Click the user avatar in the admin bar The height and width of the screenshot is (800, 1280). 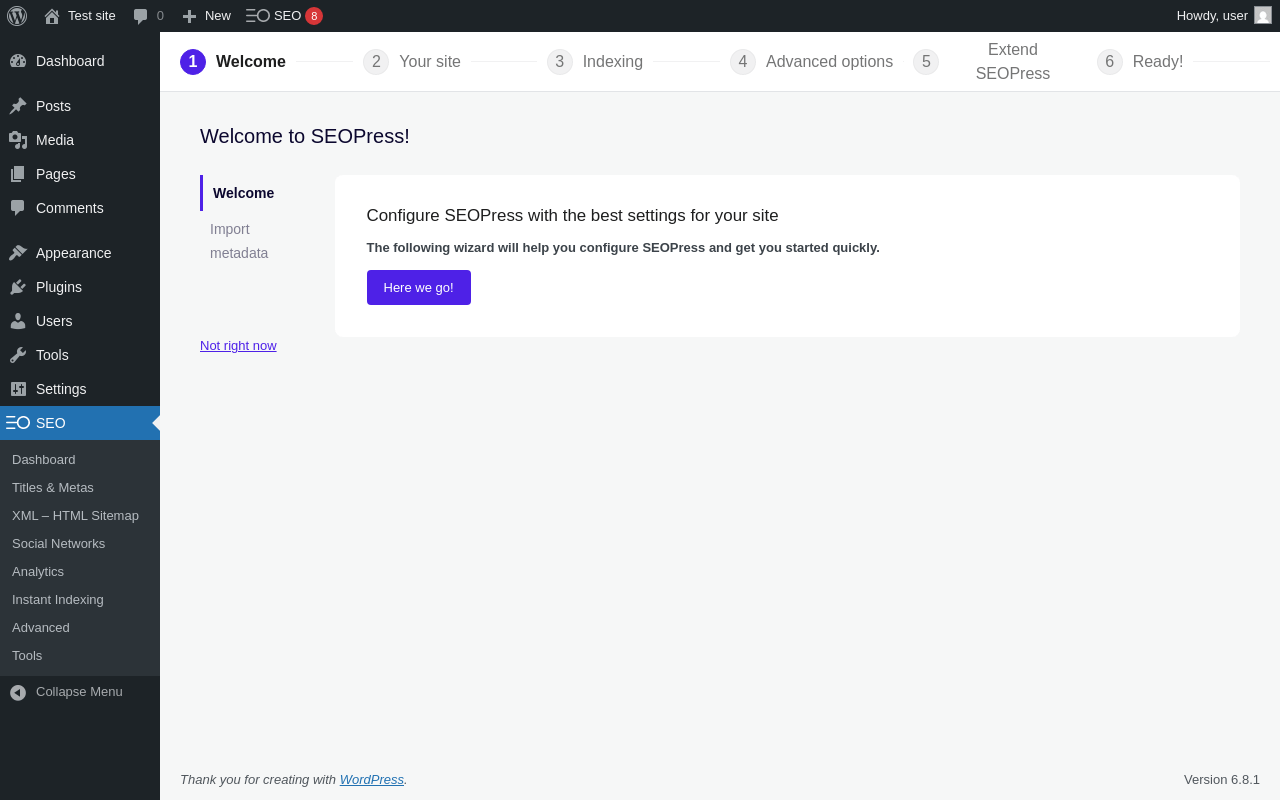(1263, 15)
